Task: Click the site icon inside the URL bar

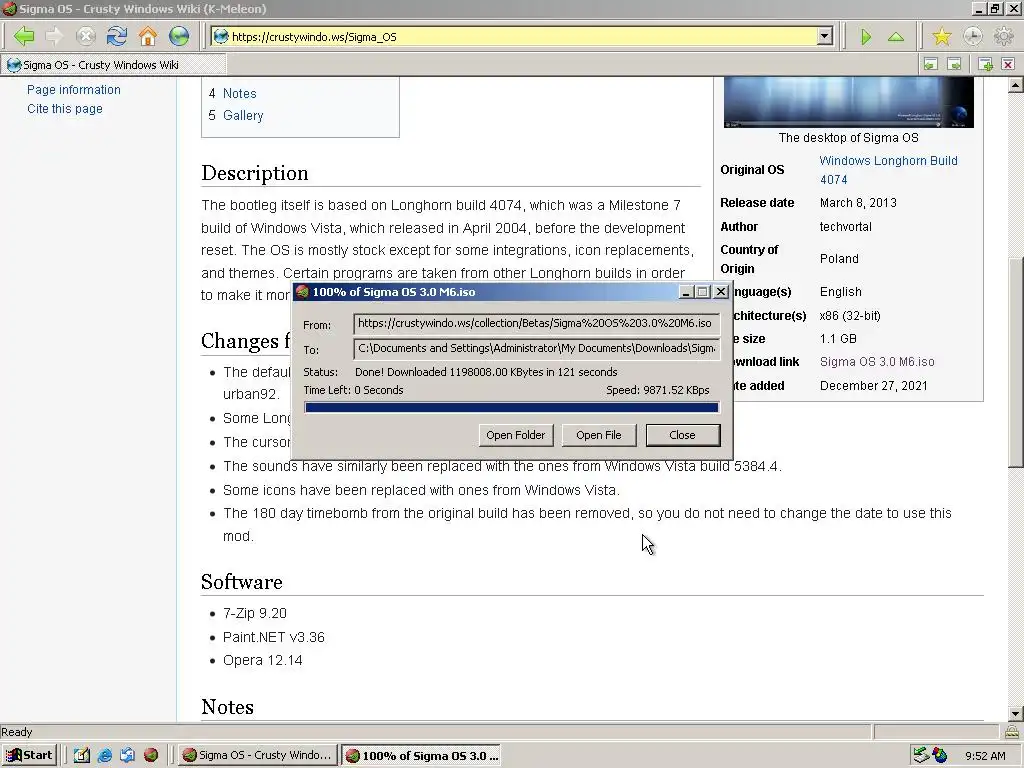Action: pyautogui.click(x=221, y=37)
